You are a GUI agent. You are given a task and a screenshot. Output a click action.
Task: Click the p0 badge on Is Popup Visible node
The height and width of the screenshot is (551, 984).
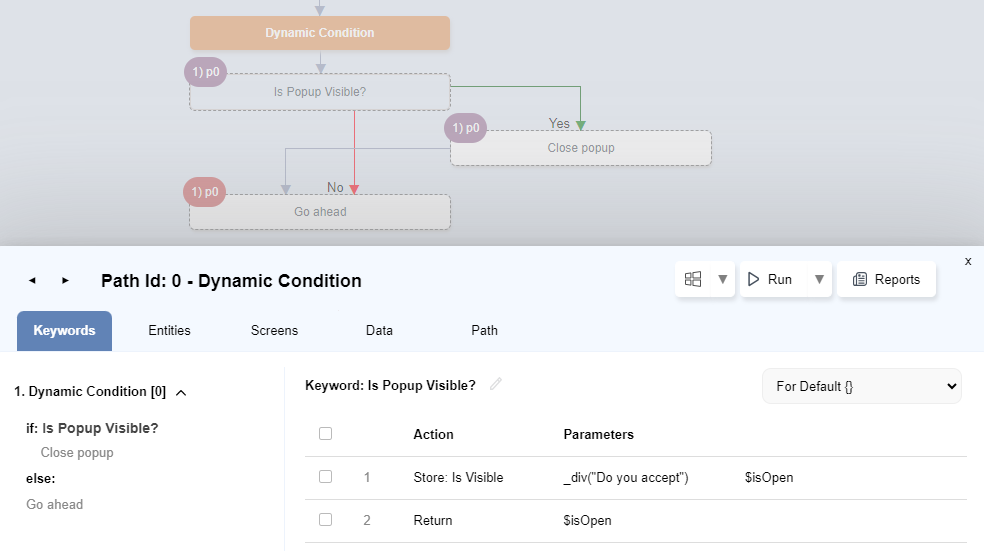[206, 72]
